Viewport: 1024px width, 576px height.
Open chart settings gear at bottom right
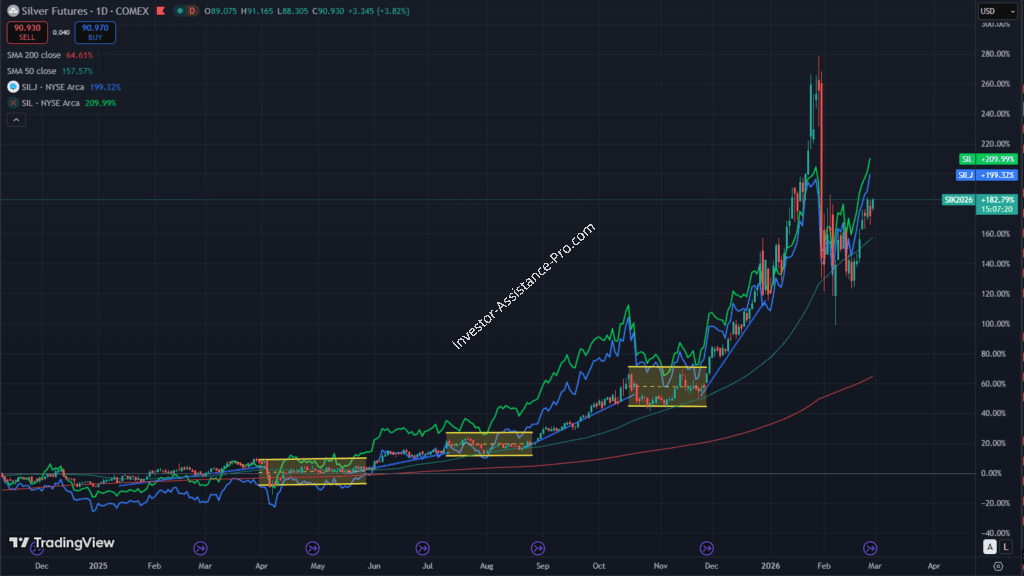point(997,566)
